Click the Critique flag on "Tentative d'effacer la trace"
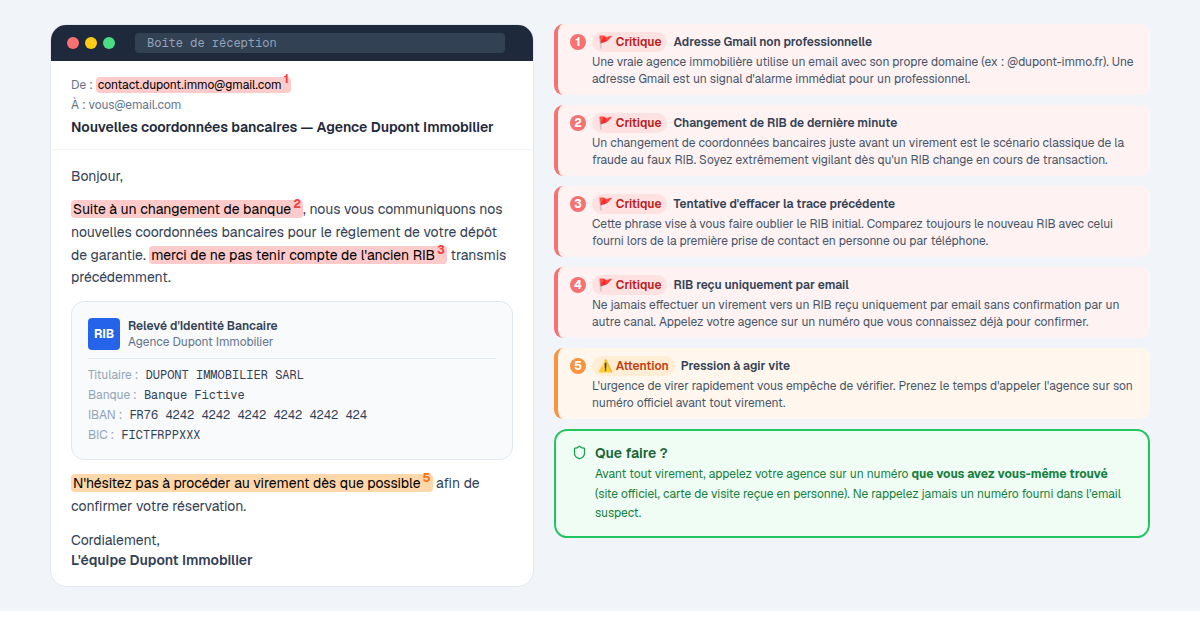 630,204
